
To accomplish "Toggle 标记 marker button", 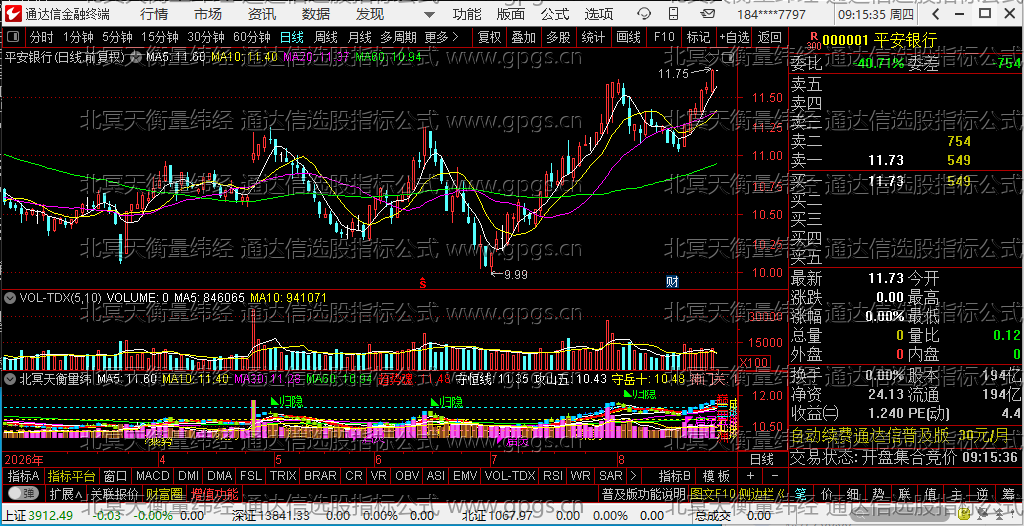I will click(699, 37).
